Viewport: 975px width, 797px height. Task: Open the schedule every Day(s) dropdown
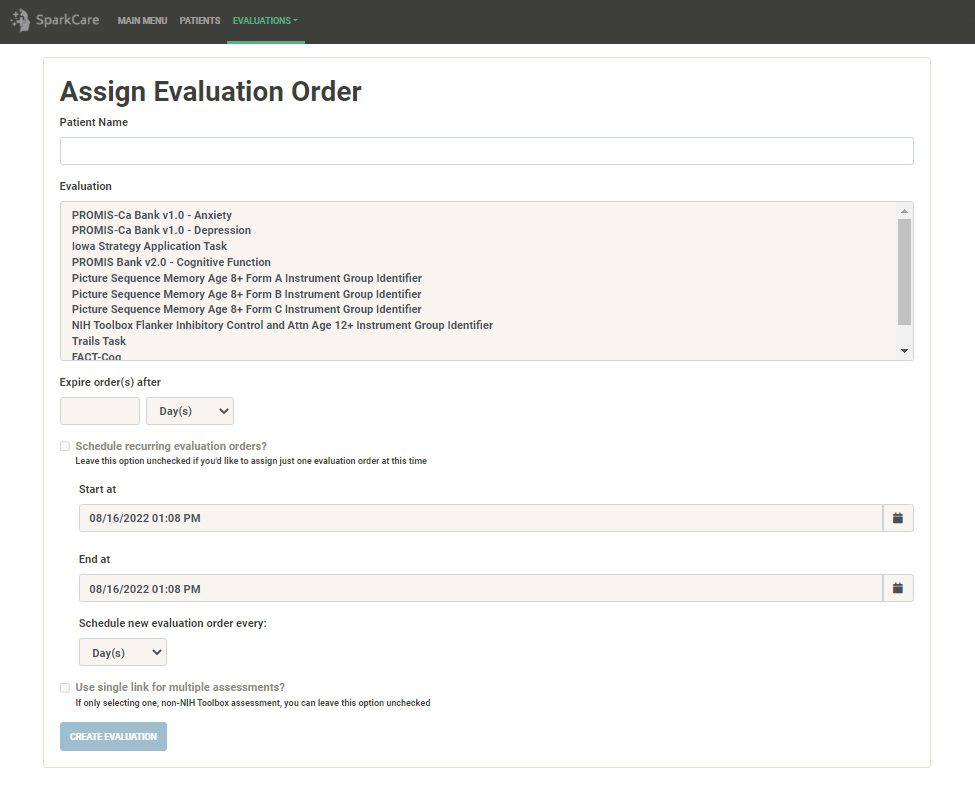click(x=122, y=652)
